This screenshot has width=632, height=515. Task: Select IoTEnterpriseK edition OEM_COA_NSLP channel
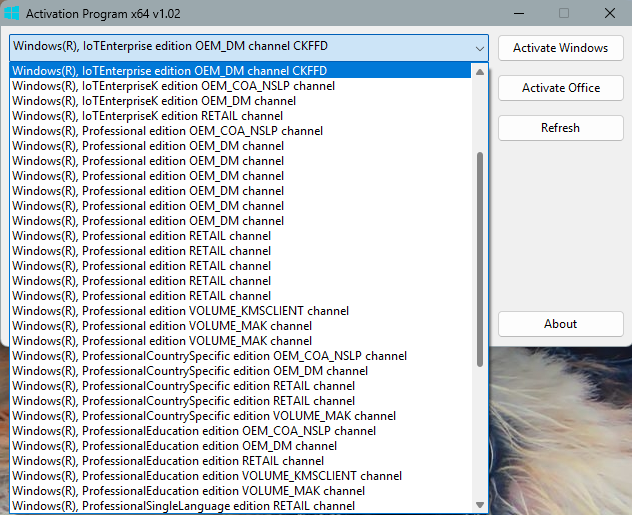pyautogui.click(x=240, y=86)
